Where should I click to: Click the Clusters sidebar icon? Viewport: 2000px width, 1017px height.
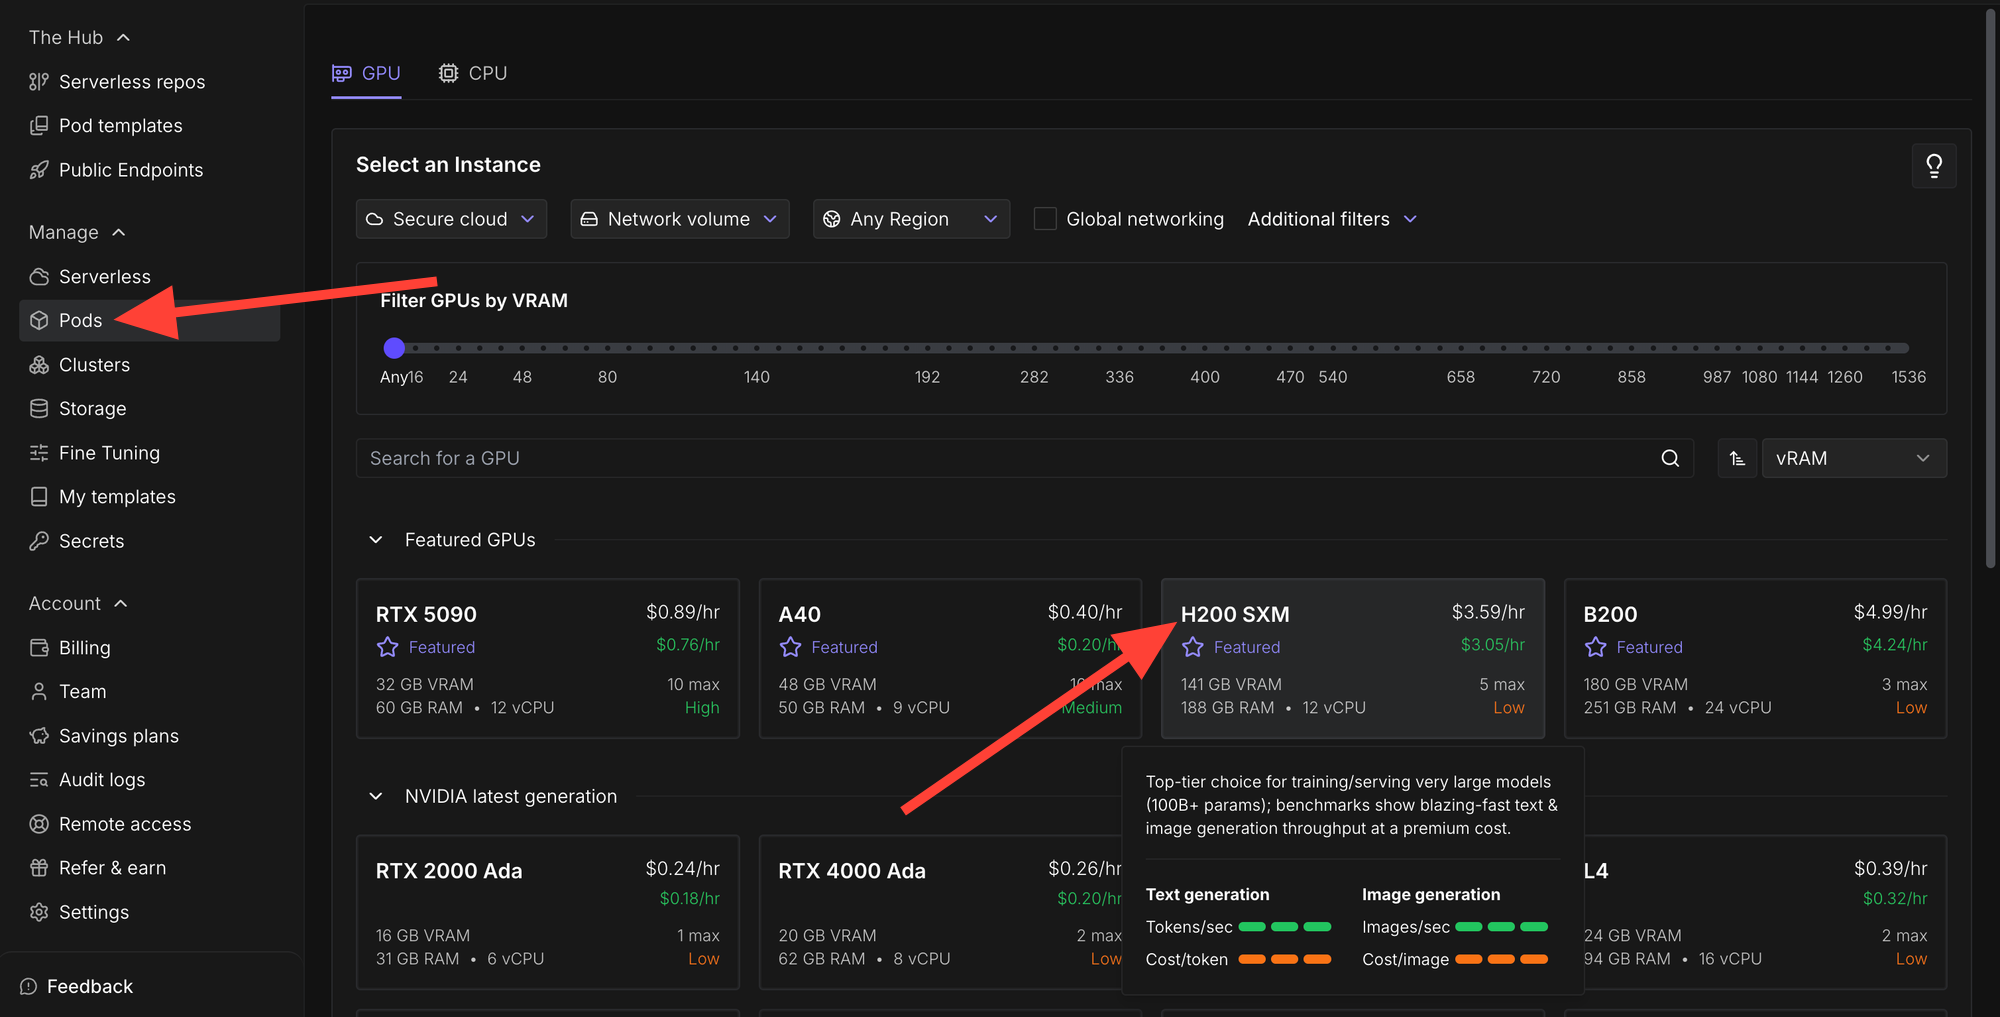click(39, 365)
